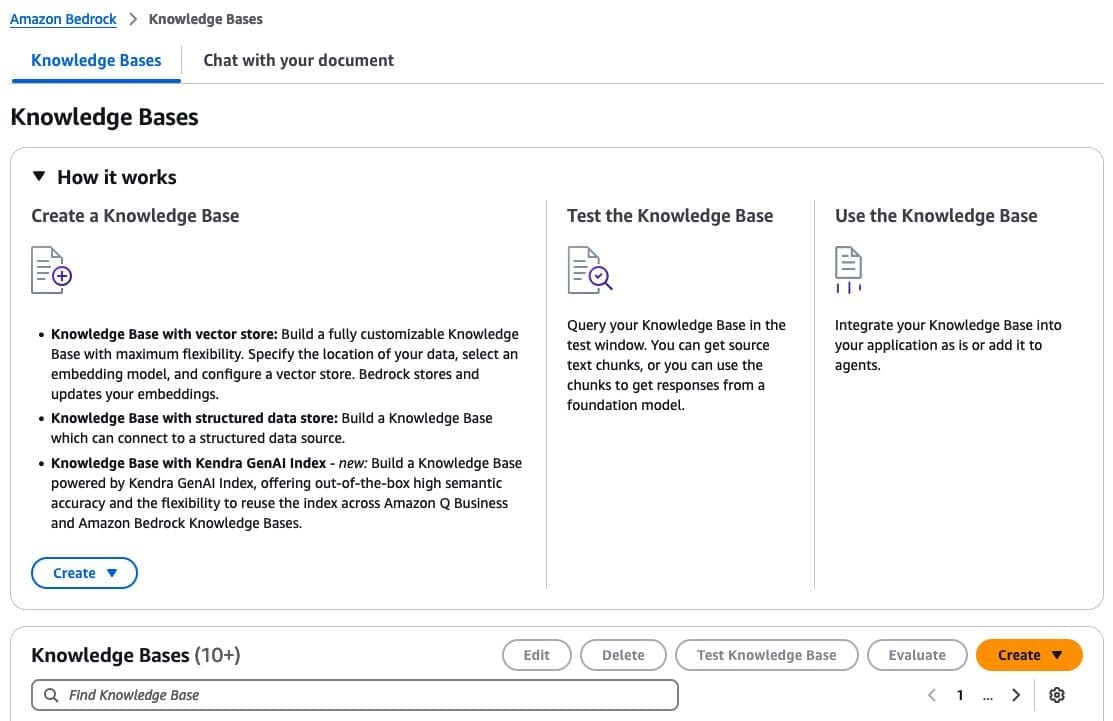Screen dimensions: 1113x721
Task: Click the Create a Knowledge Base document-plus icon
Action: click(51, 269)
